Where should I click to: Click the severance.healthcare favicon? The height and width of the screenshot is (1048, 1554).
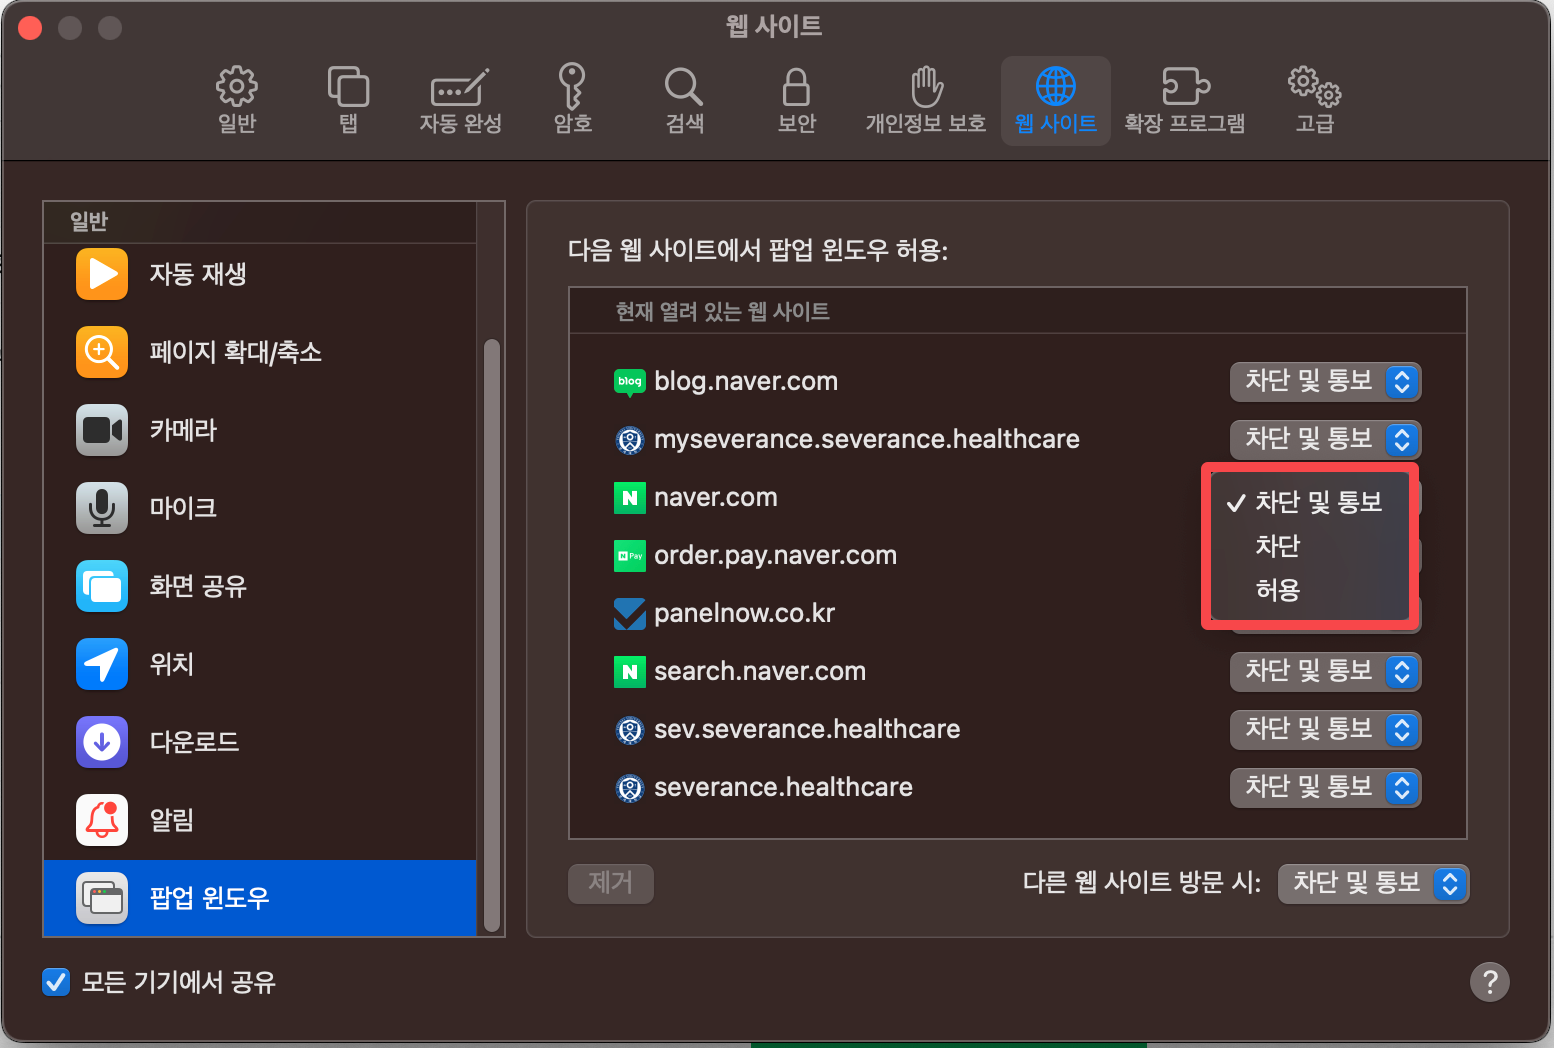630,788
